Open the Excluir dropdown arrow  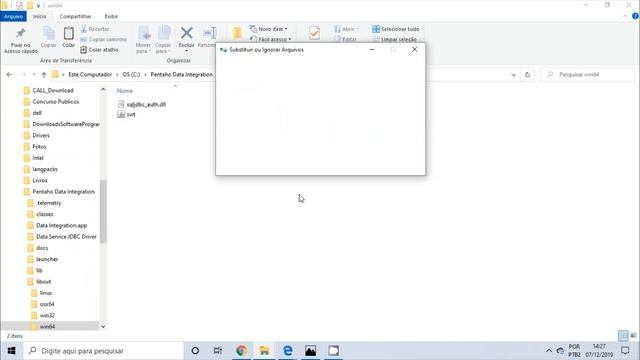click(x=187, y=51)
